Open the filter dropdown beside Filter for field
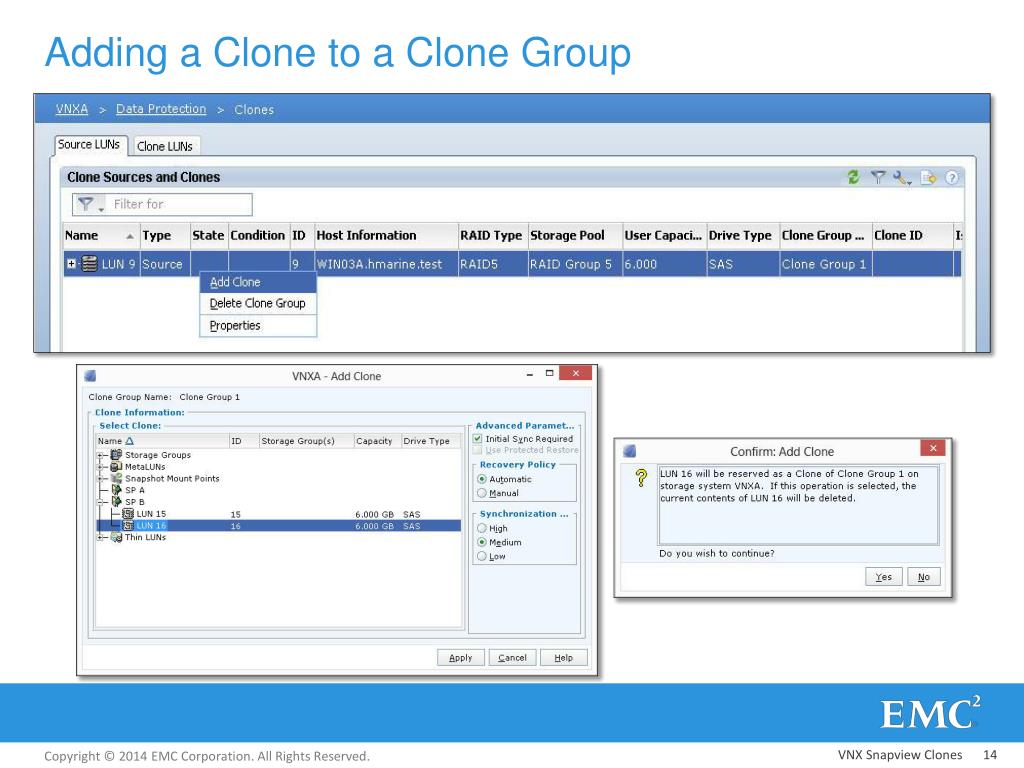 90,204
